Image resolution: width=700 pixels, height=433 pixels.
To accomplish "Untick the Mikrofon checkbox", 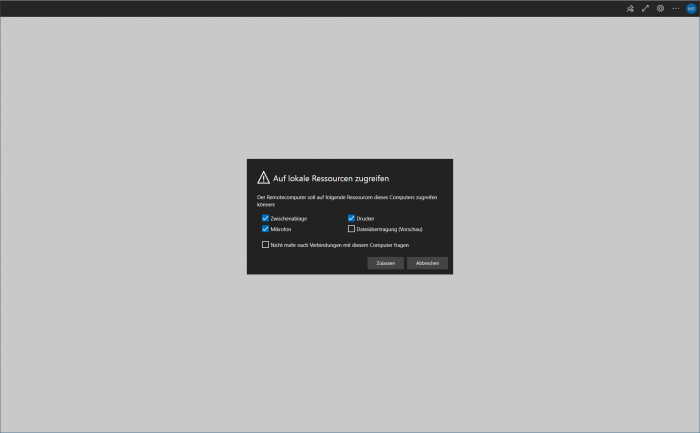I will 266,229.
